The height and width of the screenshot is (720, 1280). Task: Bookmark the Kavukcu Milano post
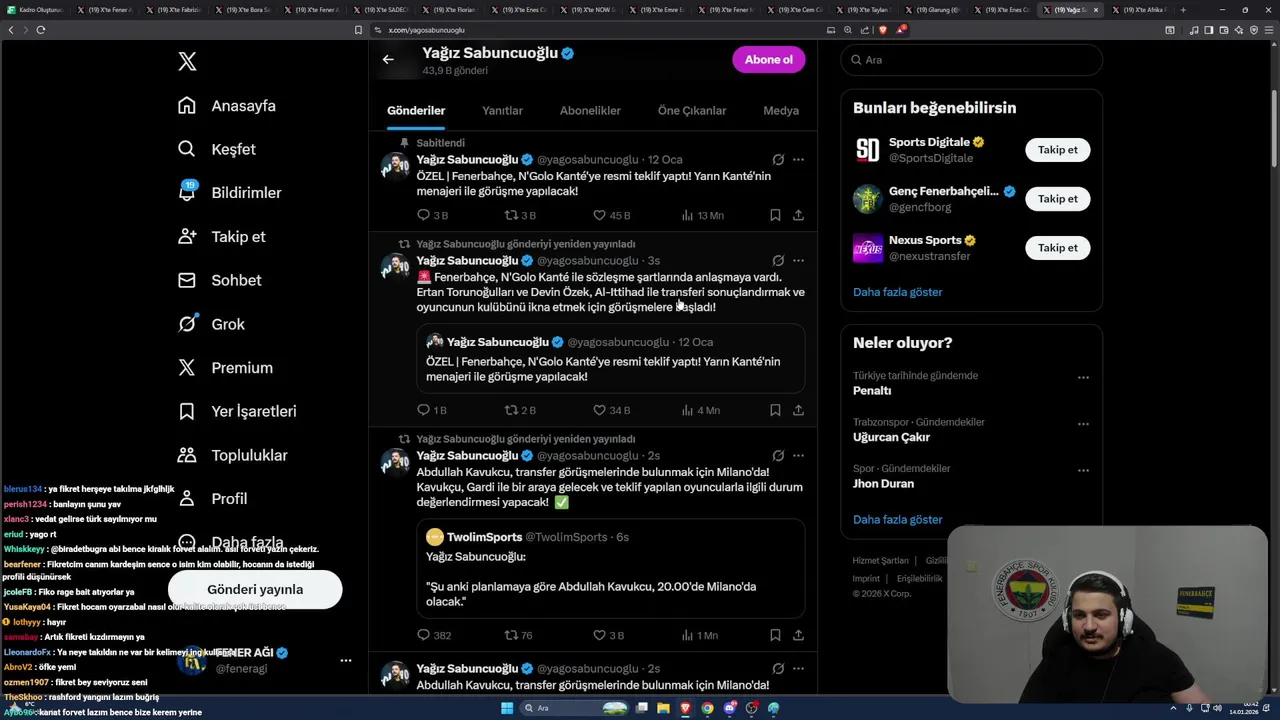[775, 635]
